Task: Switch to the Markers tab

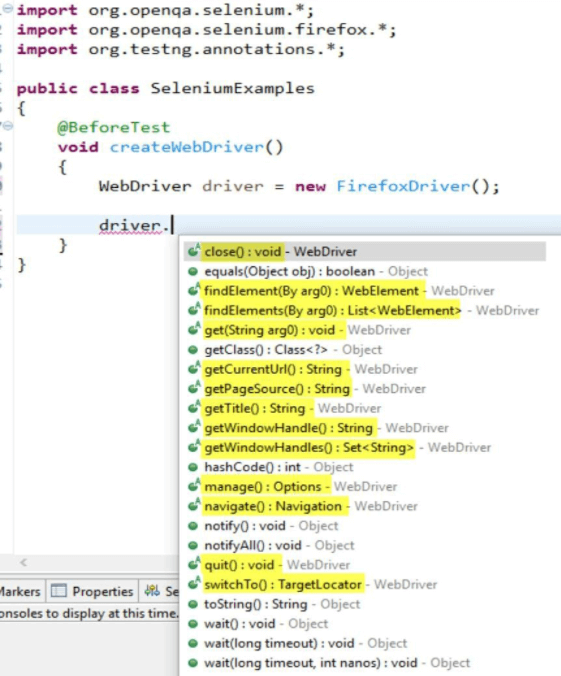Action: (x=21, y=591)
